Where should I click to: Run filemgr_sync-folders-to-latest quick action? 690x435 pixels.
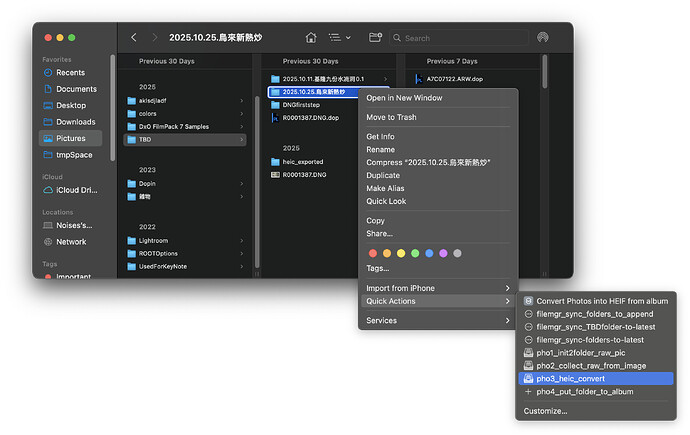pos(596,340)
